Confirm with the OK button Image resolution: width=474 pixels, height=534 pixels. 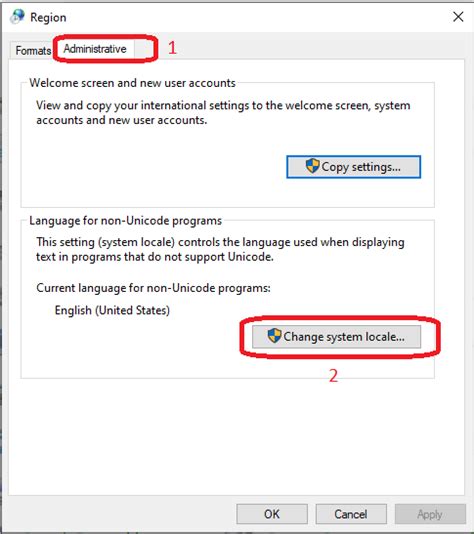[272, 514]
